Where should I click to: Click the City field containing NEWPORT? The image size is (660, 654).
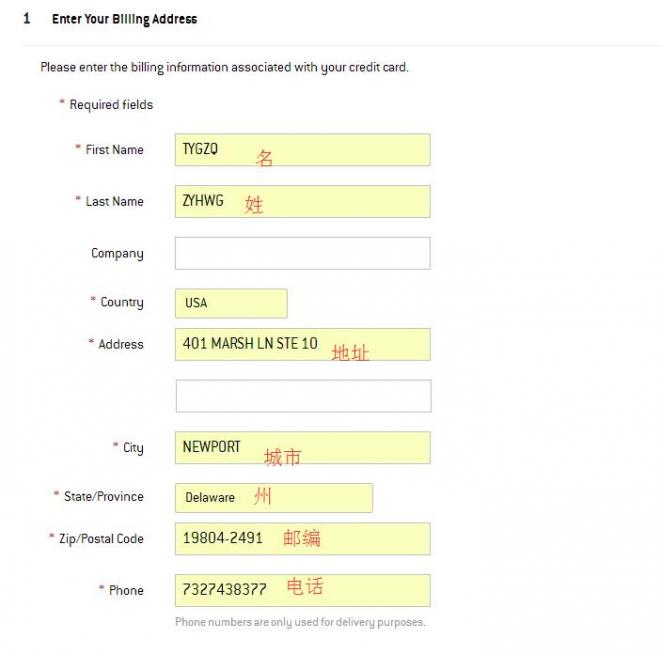point(303,448)
